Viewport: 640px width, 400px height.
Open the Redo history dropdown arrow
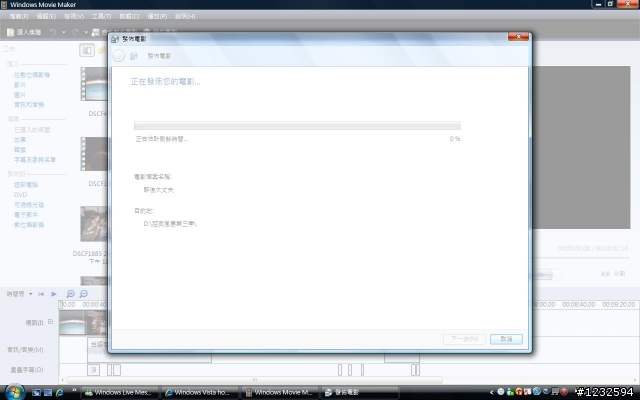click(86, 32)
